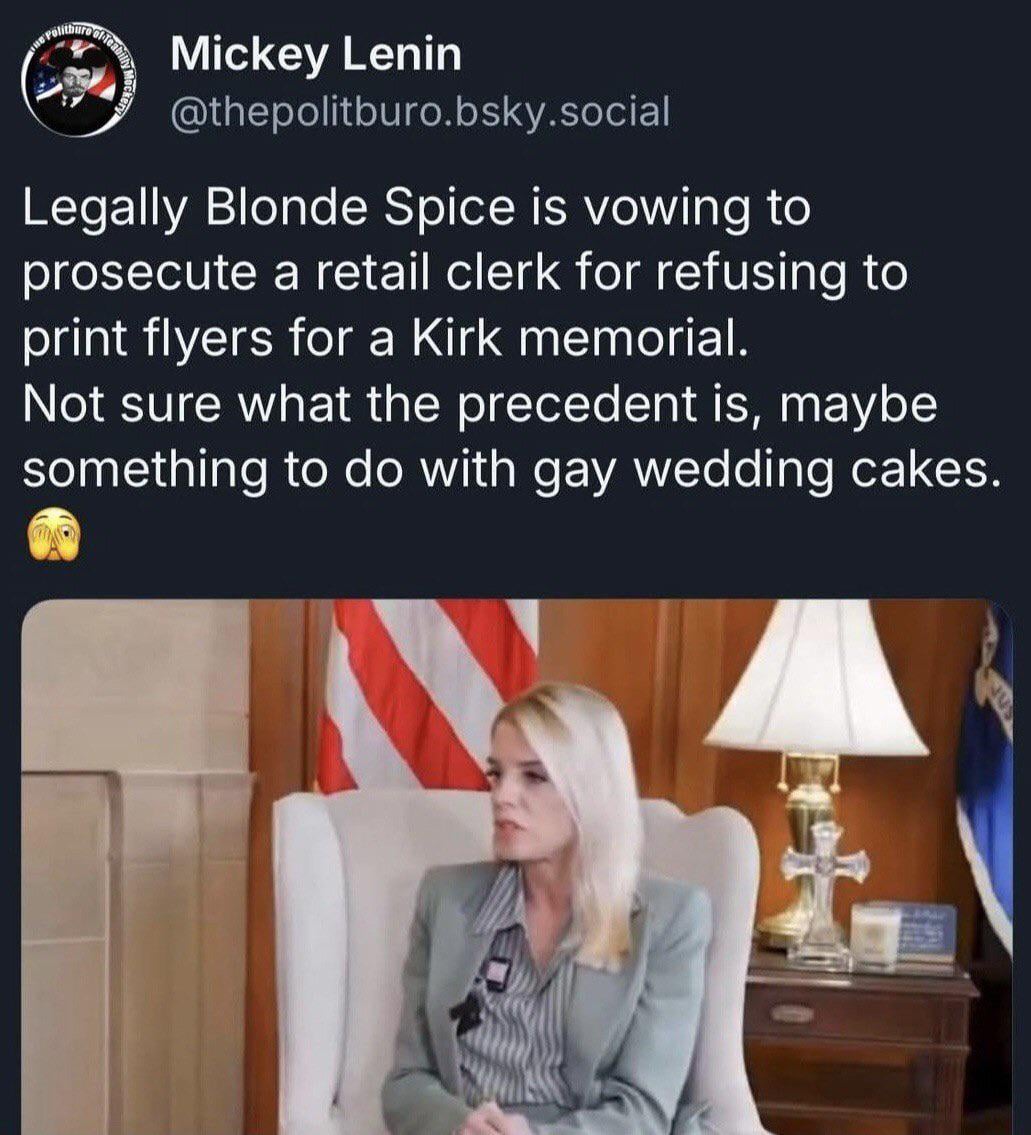1031x1135 pixels.
Task: Tap the peeking face emoji
Action: 52,535
